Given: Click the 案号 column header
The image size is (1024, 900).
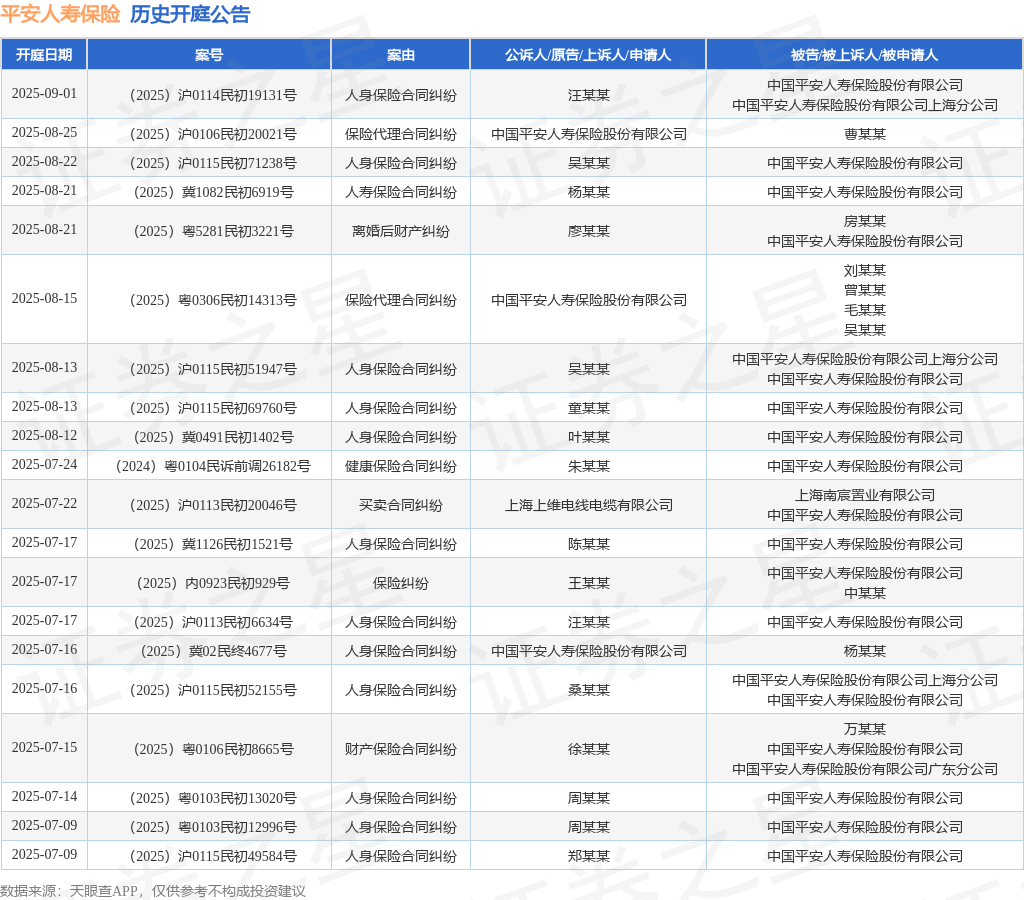Looking at the screenshot, I should pos(209,55).
